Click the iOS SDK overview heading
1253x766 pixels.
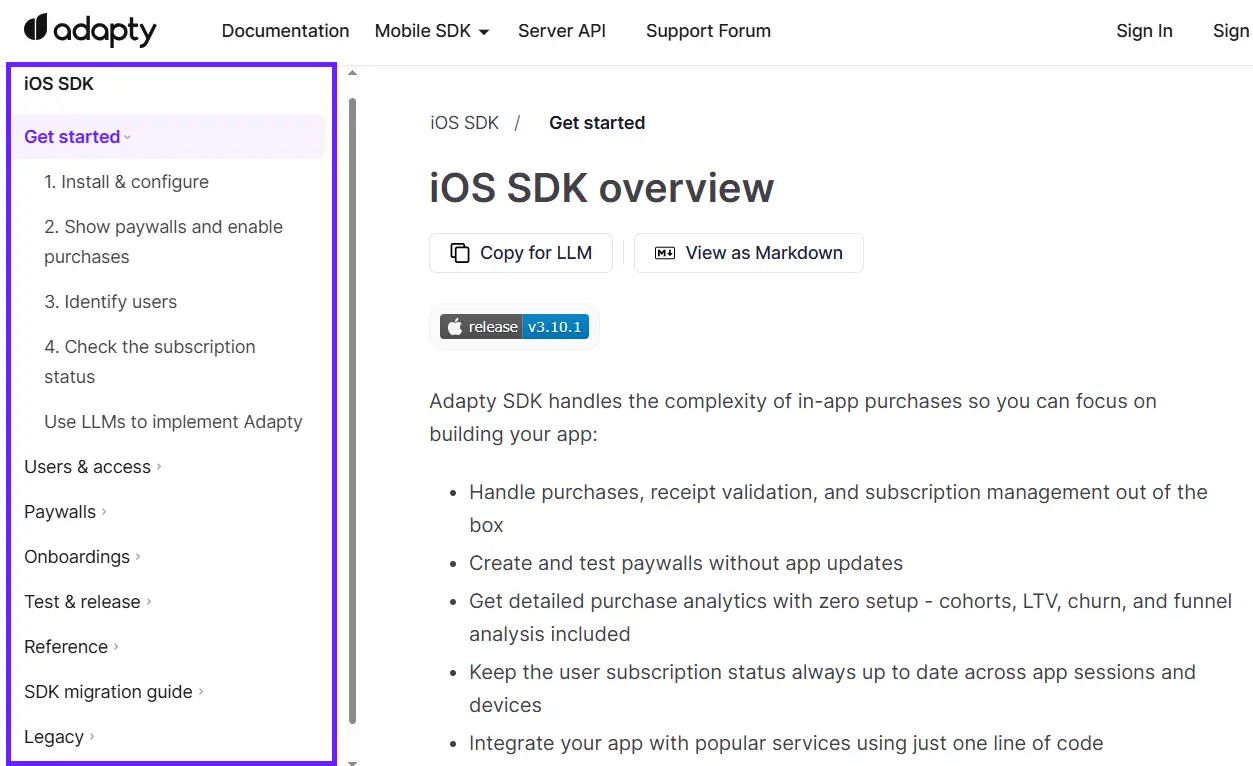click(x=602, y=188)
